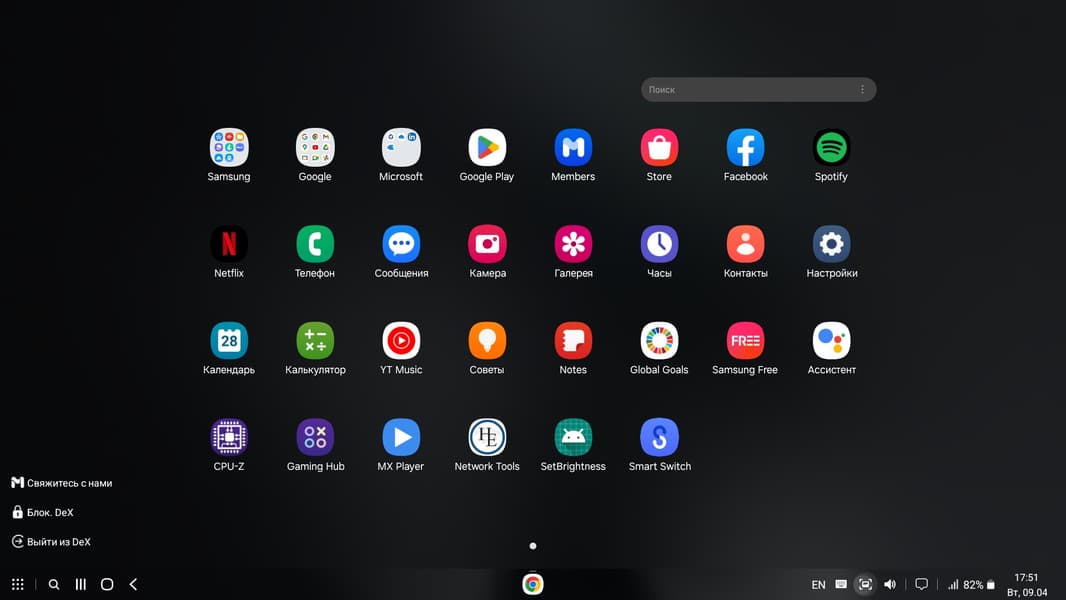Open the Netflix app
Image resolution: width=1066 pixels, height=600 pixels.
tap(229, 244)
